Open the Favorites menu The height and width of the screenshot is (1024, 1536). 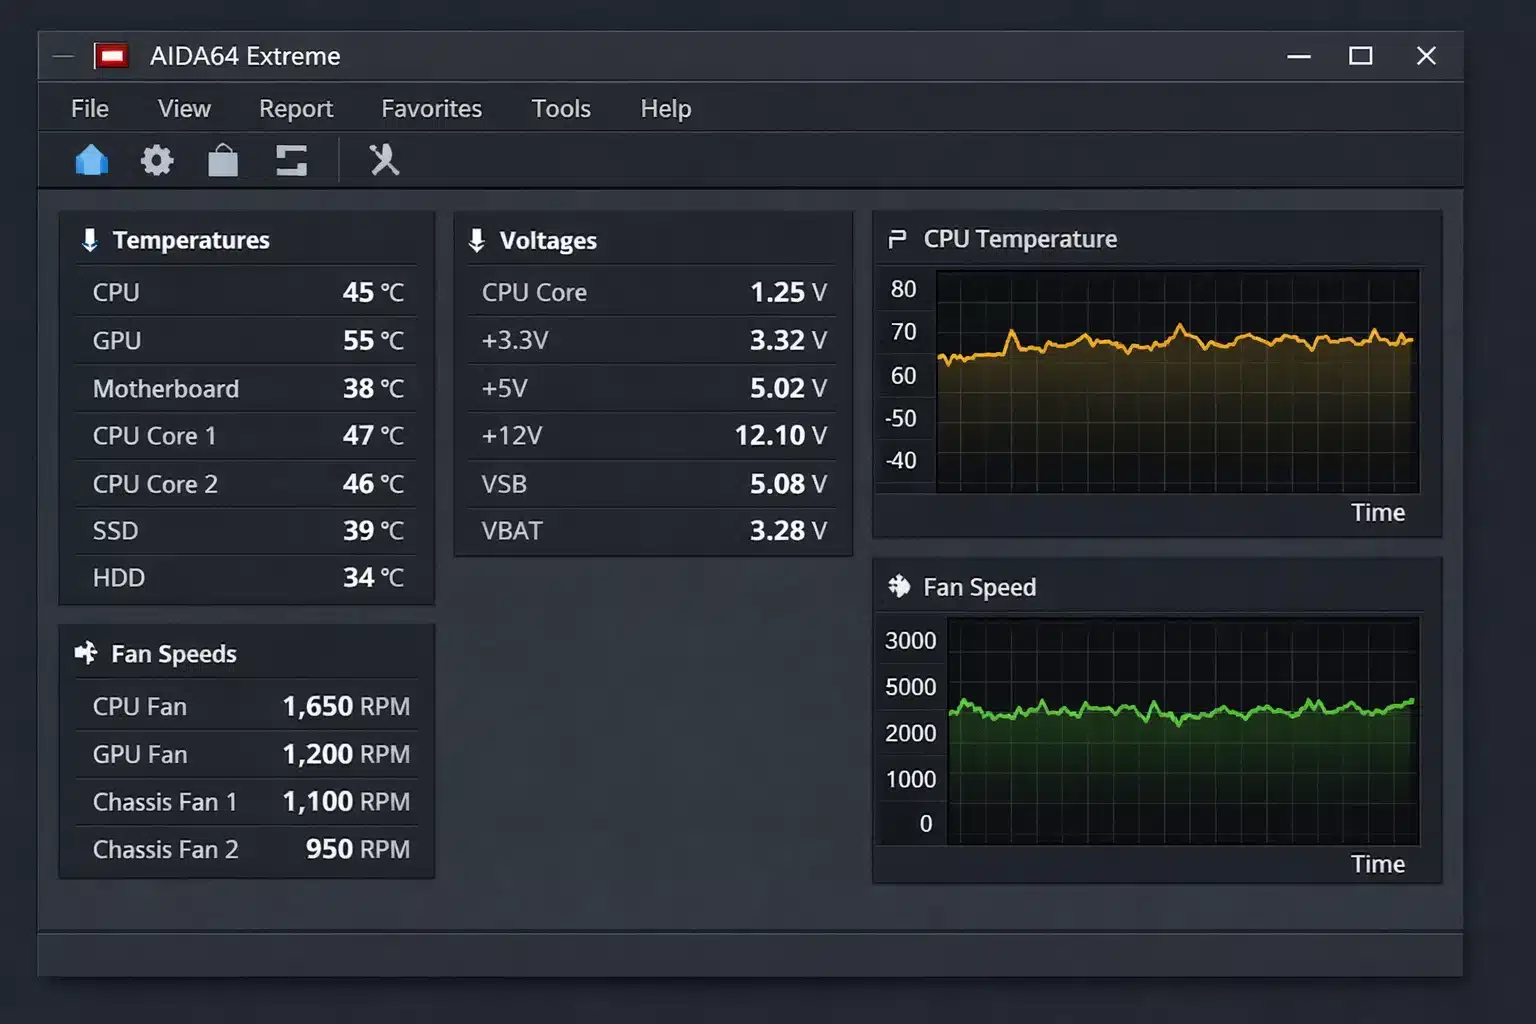coord(431,108)
